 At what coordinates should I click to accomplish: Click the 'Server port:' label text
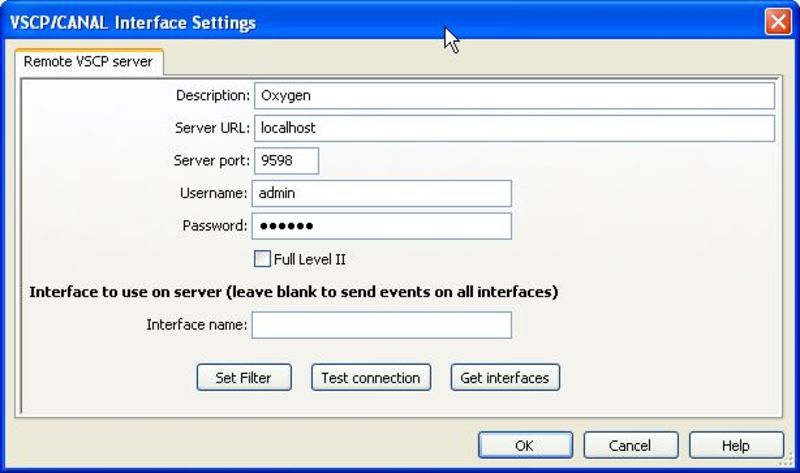click(211, 161)
